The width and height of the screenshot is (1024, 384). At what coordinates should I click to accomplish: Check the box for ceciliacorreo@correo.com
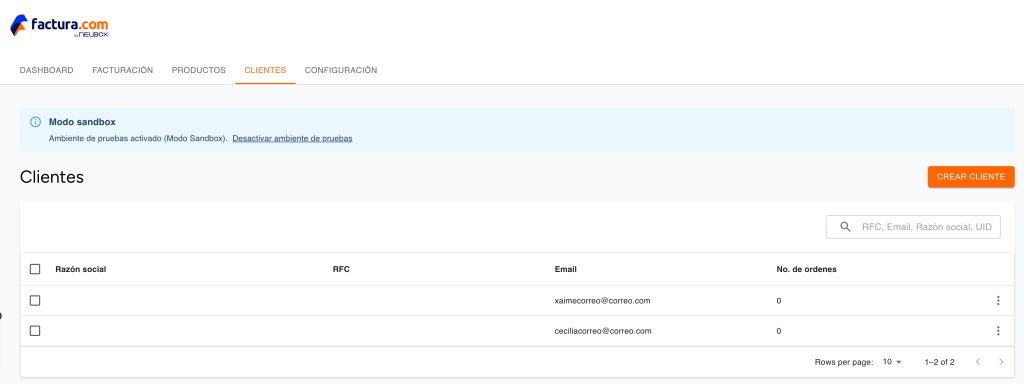(x=35, y=331)
